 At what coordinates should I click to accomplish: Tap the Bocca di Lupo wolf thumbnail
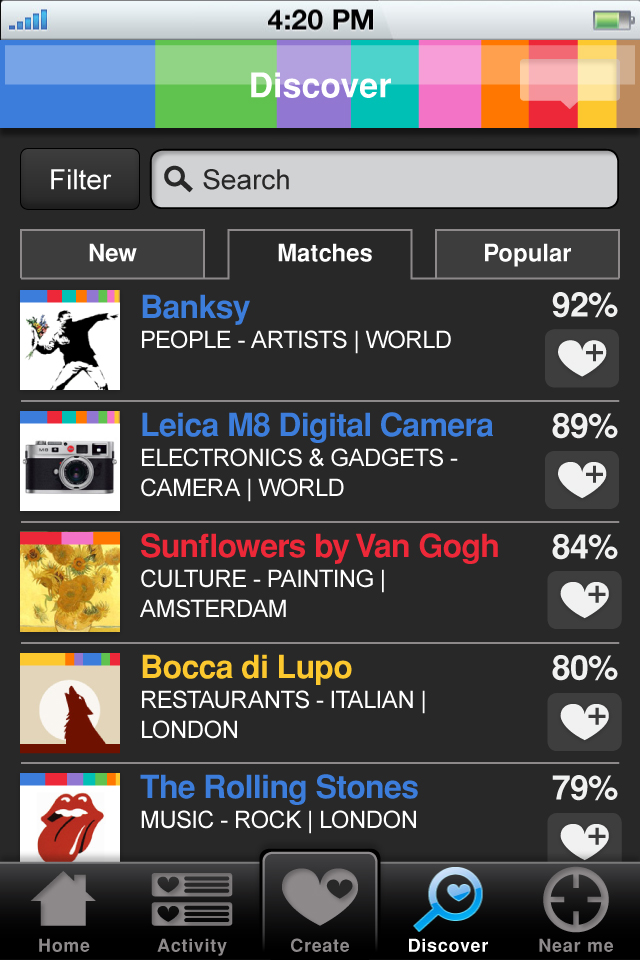(70, 703)
